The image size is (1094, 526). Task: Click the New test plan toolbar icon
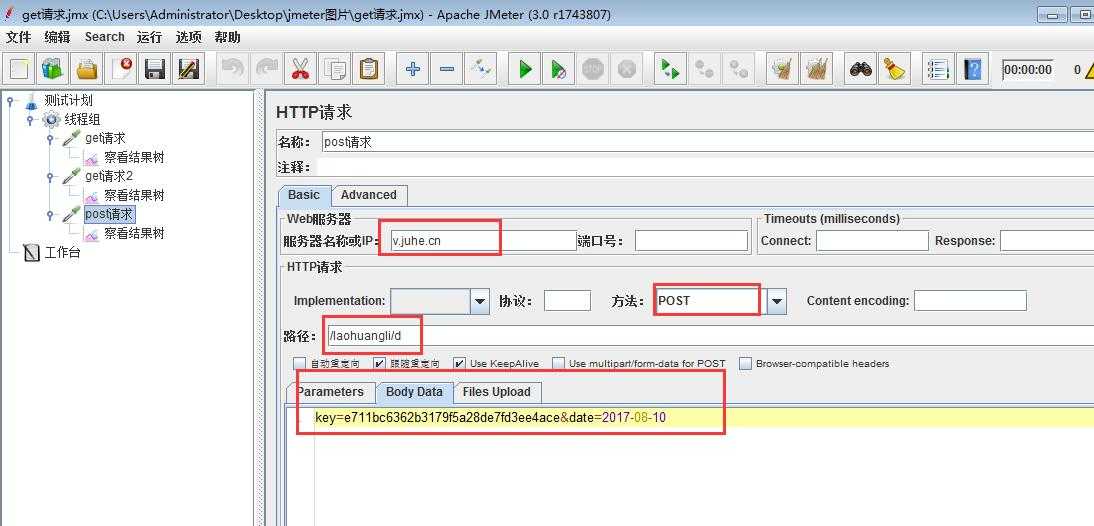tap(20, 68)
